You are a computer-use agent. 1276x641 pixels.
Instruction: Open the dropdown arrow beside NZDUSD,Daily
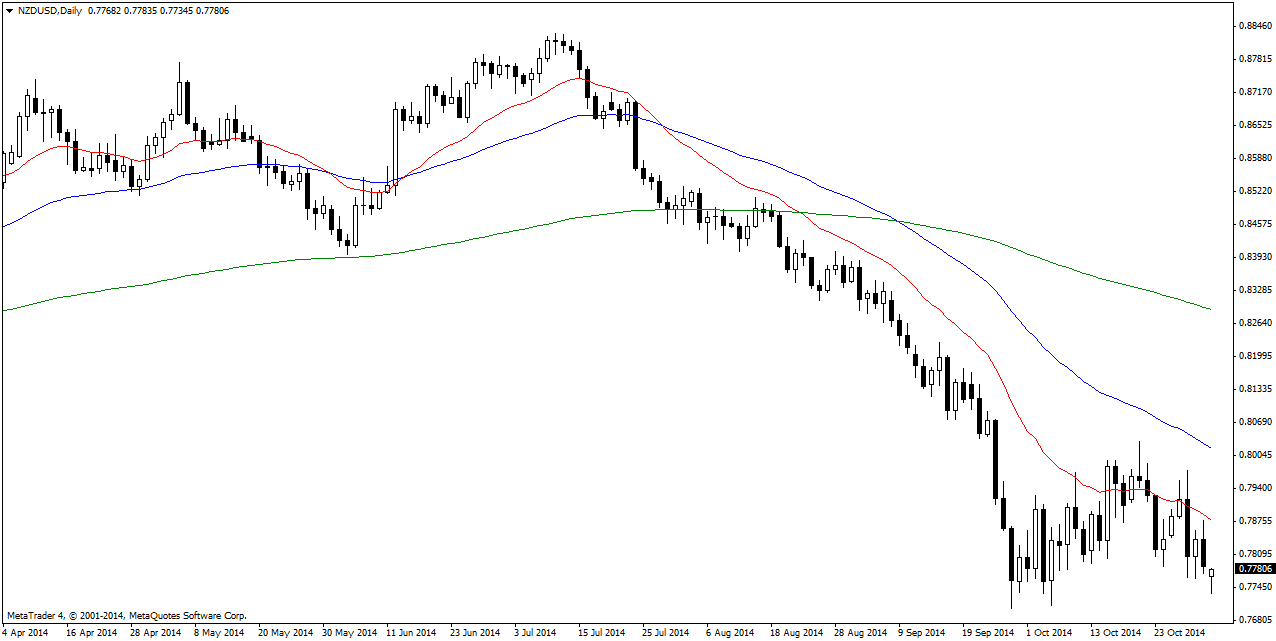(8, 10)
